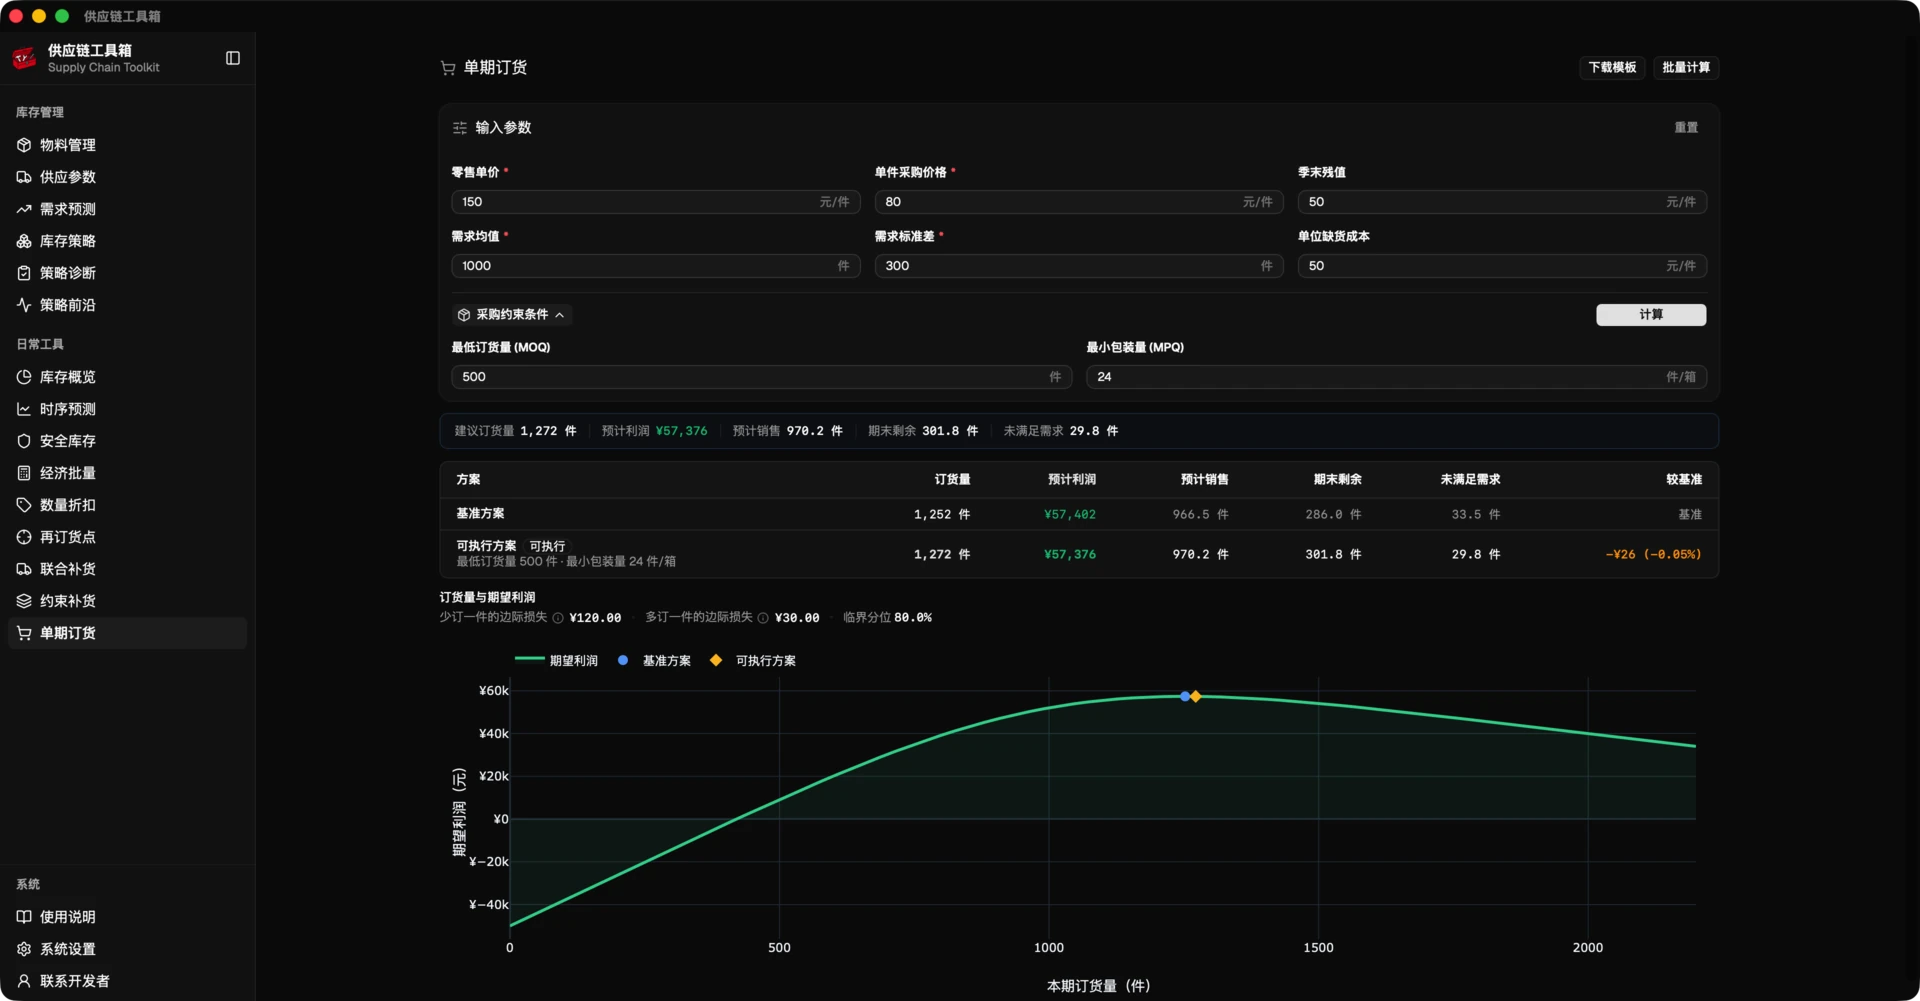Click the 数量折扣 tag icon
The width and height of the screenshot is (1920, 1001).
point(24,505)
